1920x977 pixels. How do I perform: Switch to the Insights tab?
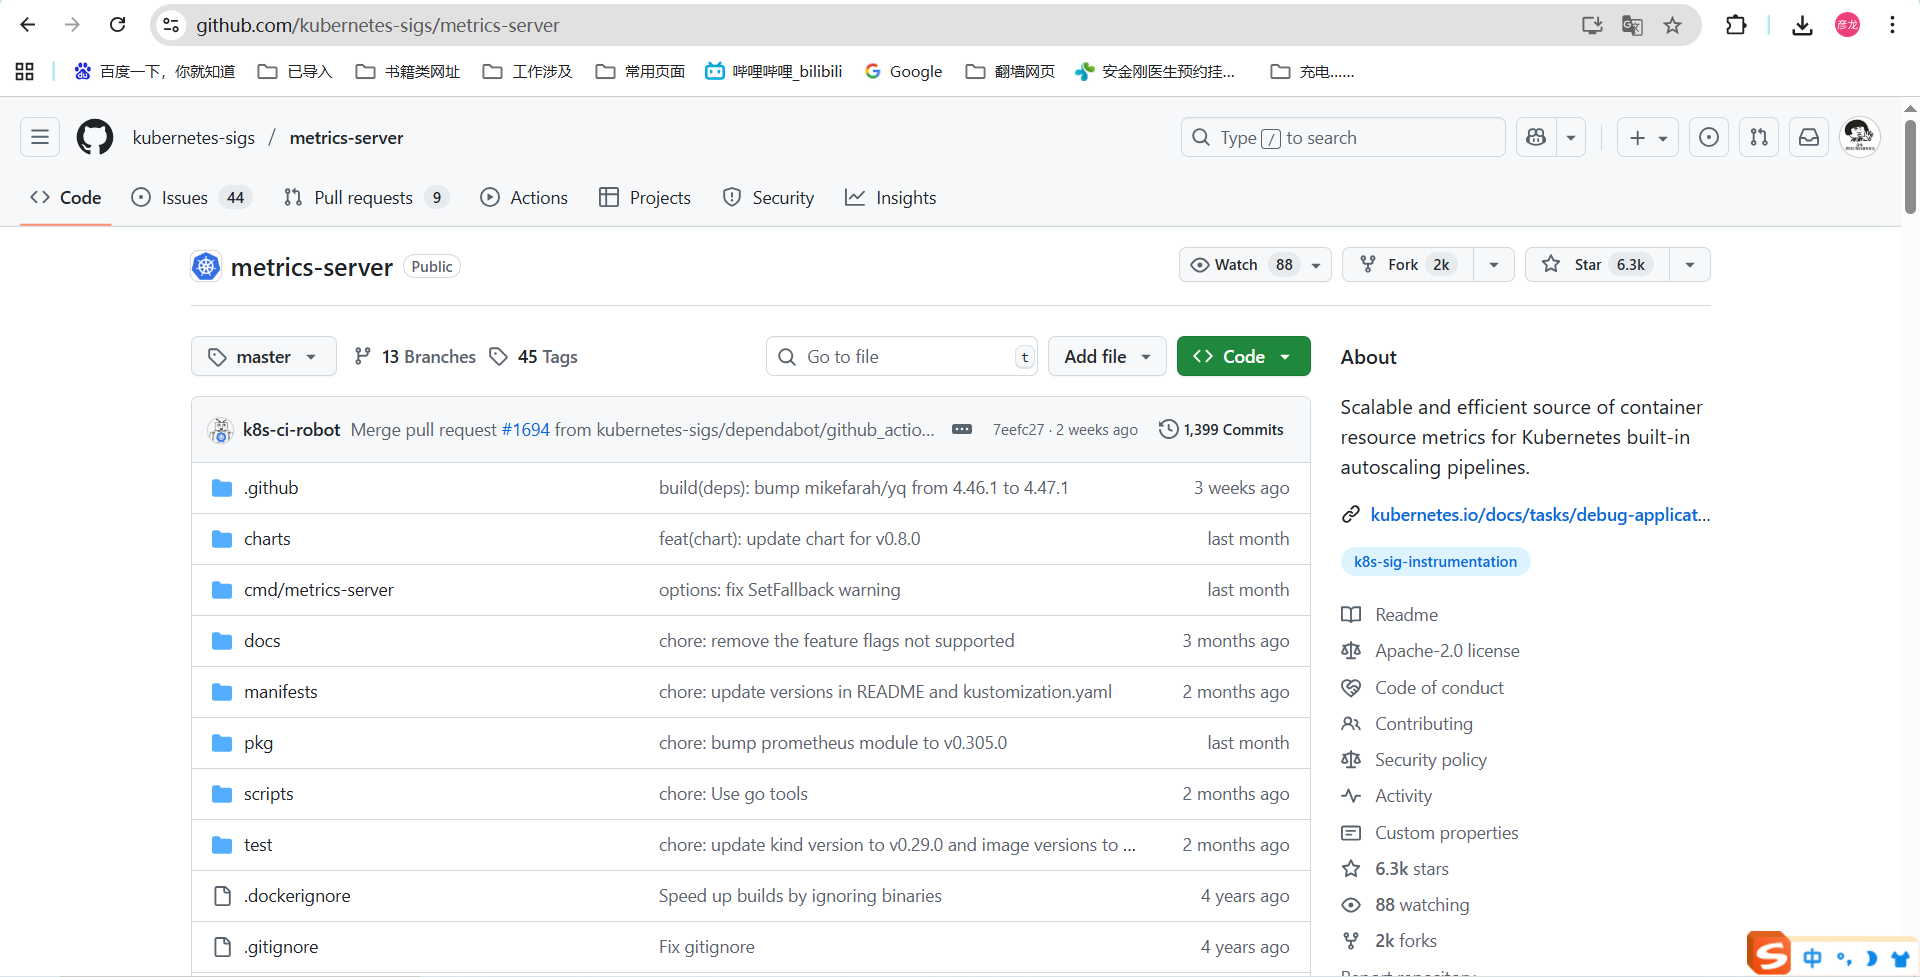click(891, 197)
